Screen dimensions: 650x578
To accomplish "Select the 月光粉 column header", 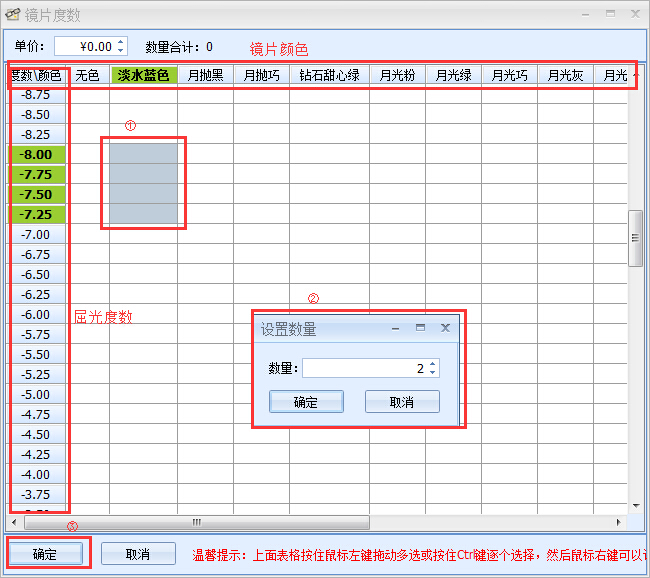I will click(x=397, y=75).
